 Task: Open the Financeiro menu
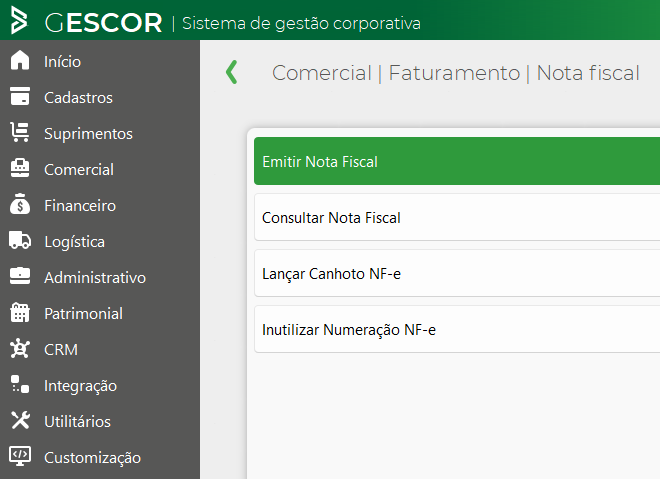pyautogui.click(x=80, y=206)
